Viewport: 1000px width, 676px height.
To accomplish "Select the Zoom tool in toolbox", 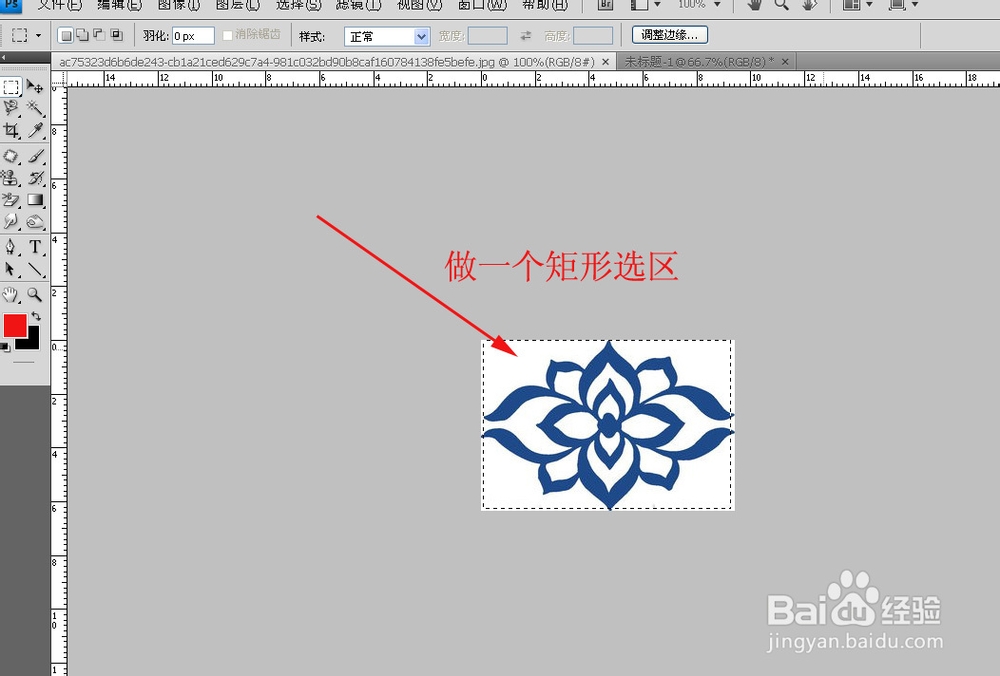I will 35,295.
